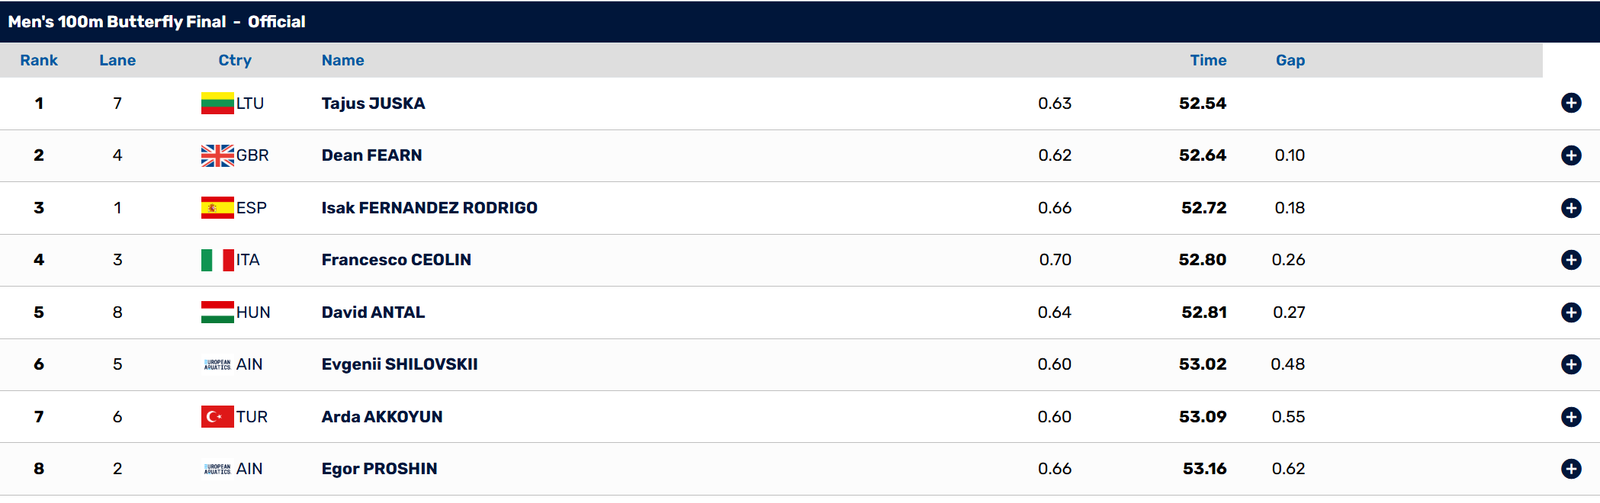Expand Dean FEARN result with plus icon
1600x503 pixels.
[1571, 155]
